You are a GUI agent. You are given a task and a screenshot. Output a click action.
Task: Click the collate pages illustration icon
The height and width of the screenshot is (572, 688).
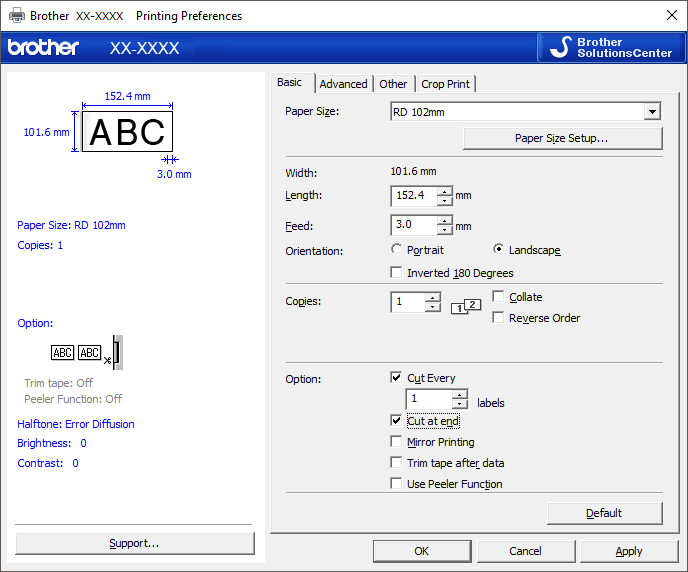point(466,307)
